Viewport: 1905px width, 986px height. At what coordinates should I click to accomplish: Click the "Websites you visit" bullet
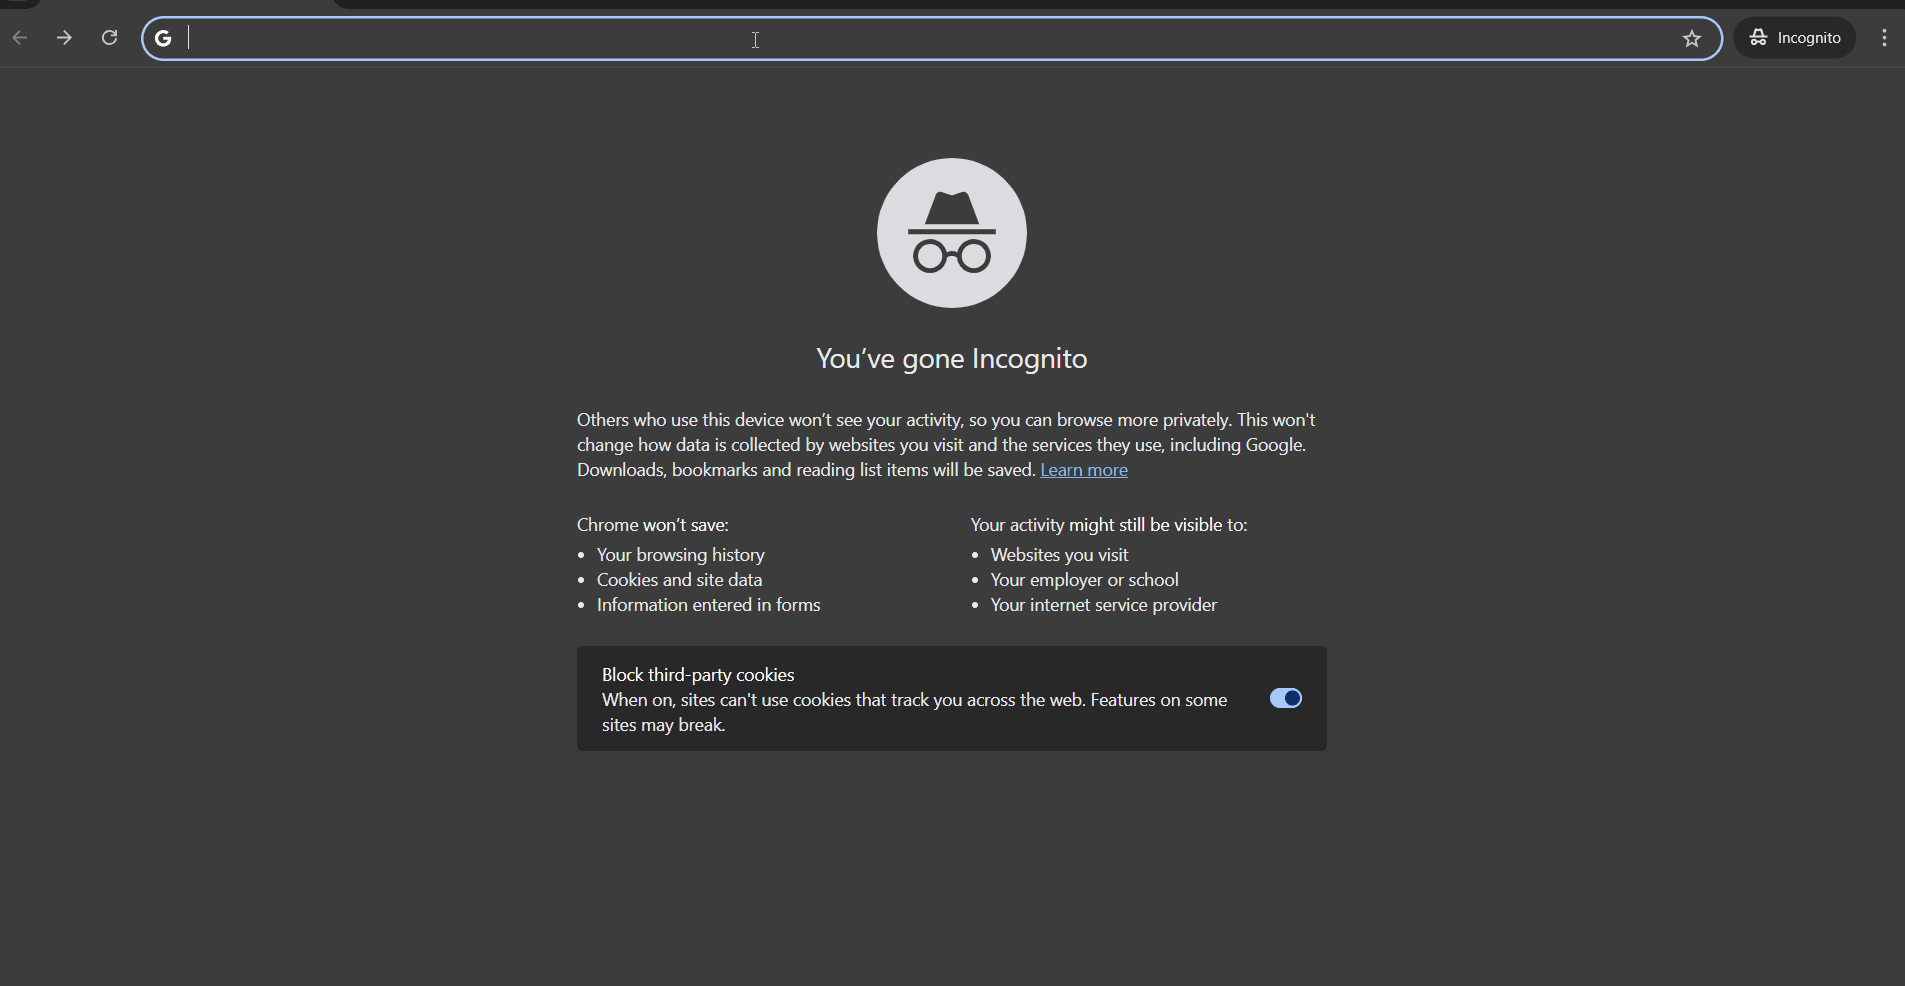click(1059, 555)
